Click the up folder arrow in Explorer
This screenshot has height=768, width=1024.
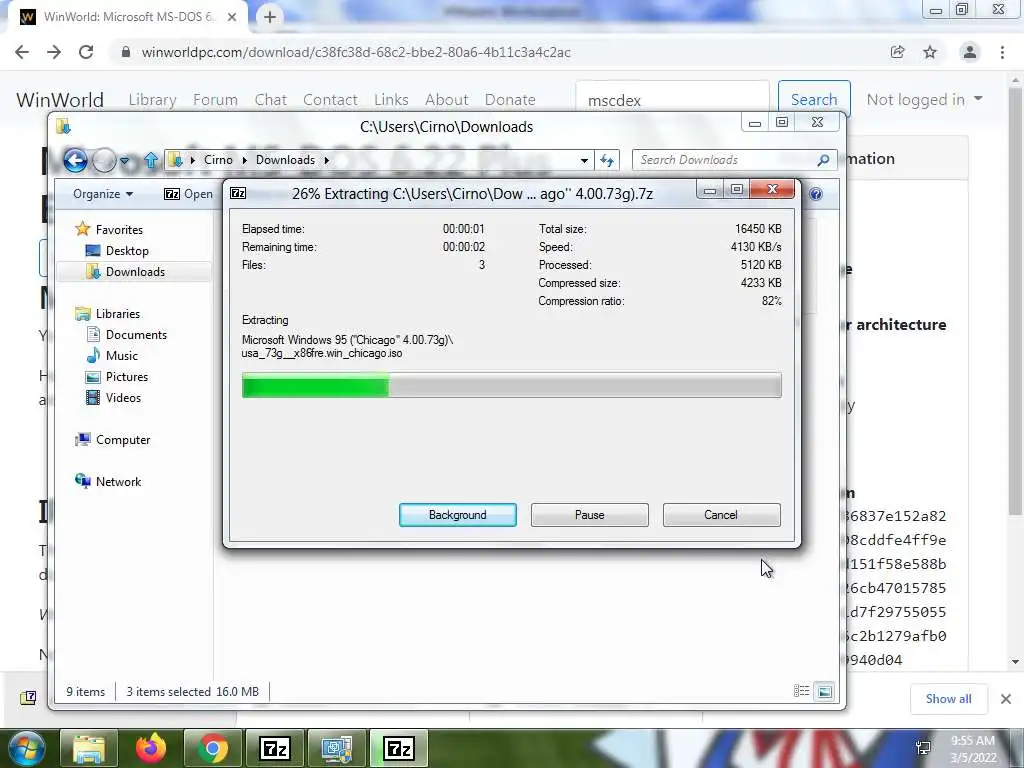151,160
